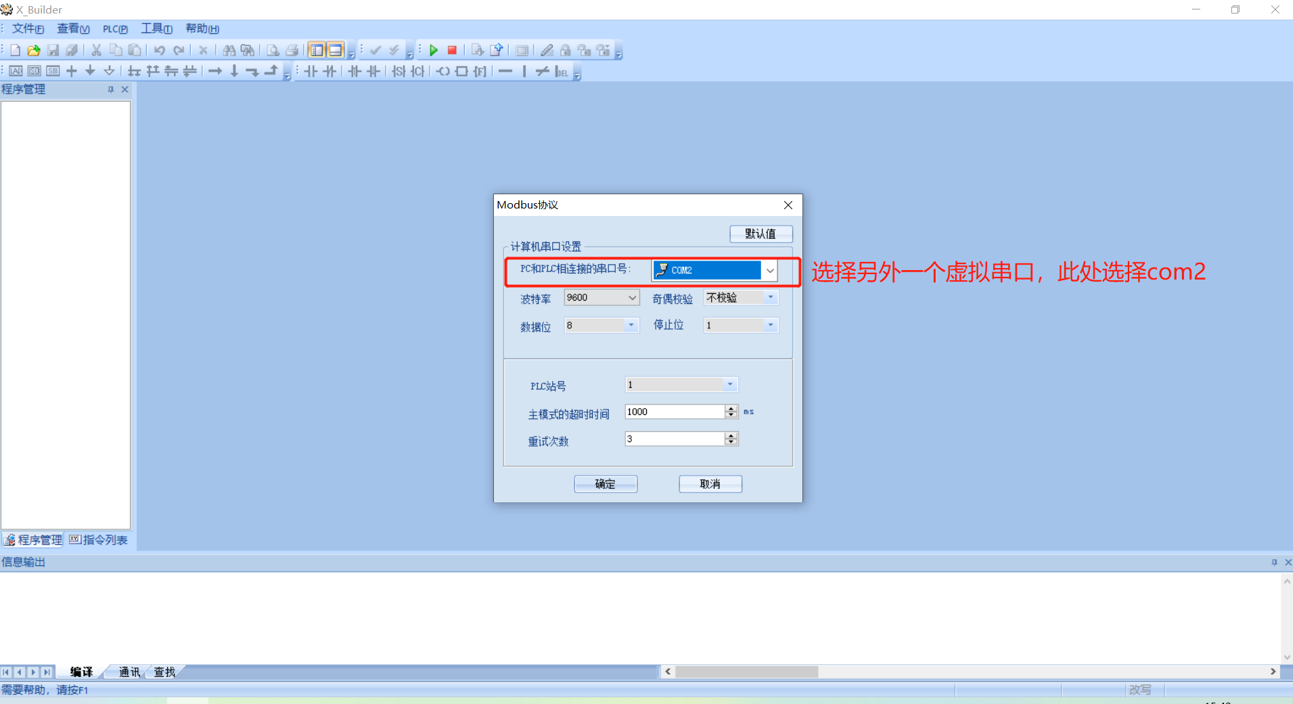Open the 文件 menu
The image size is (1293, 704).
tap(27, 29)
